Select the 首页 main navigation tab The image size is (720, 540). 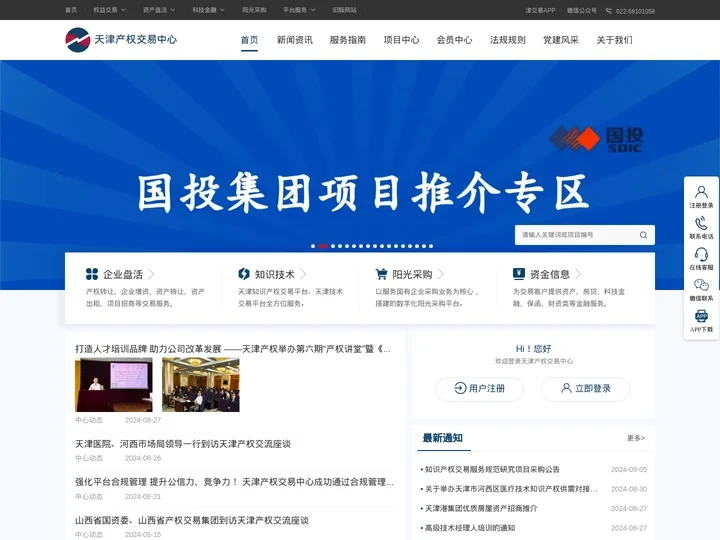[x=249, y=40]
